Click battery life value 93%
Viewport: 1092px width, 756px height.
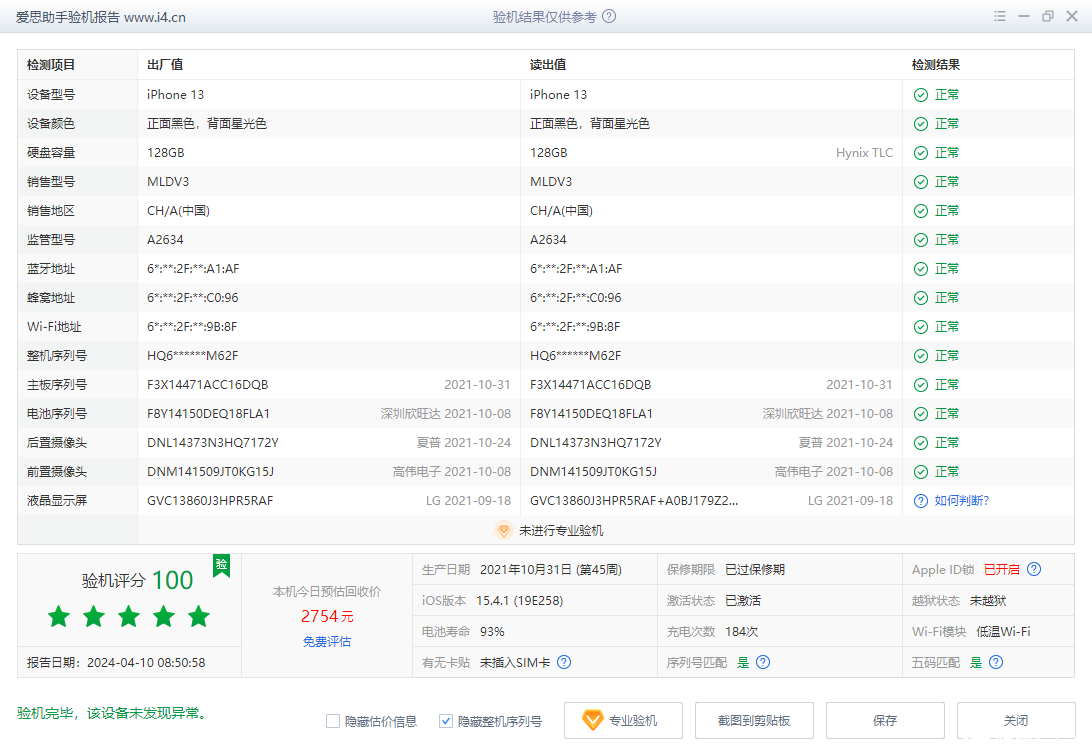tap(492, 631)
